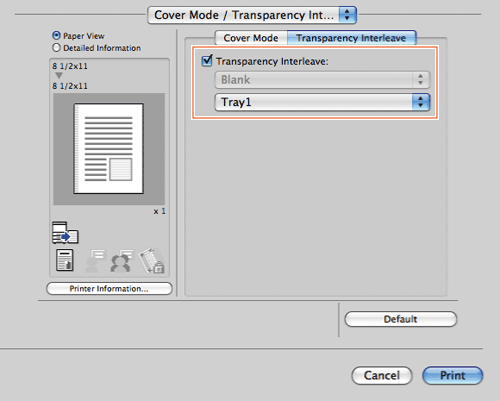This screenshot has width=500, height=401.
Task: Select the Paper View radio button
Action: tap(56, 36)
